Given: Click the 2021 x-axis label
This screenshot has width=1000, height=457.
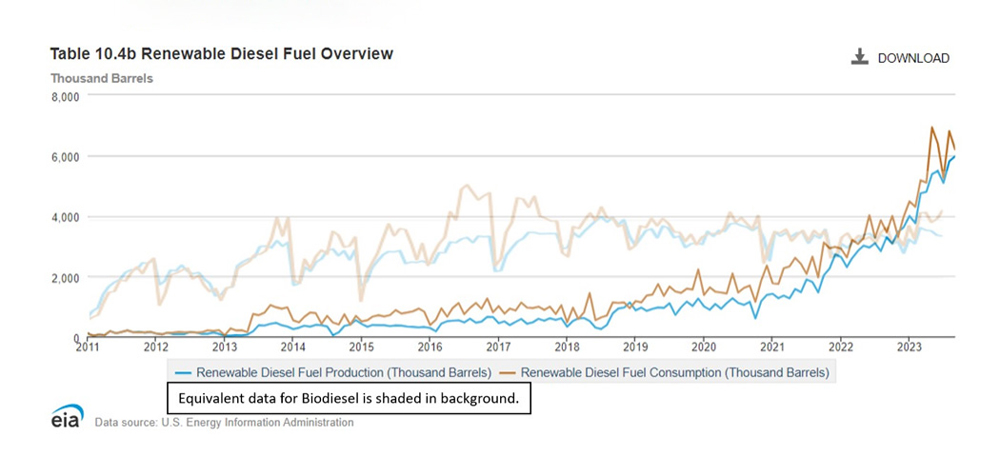Looking at the screenshot, I should pos(772,347).
